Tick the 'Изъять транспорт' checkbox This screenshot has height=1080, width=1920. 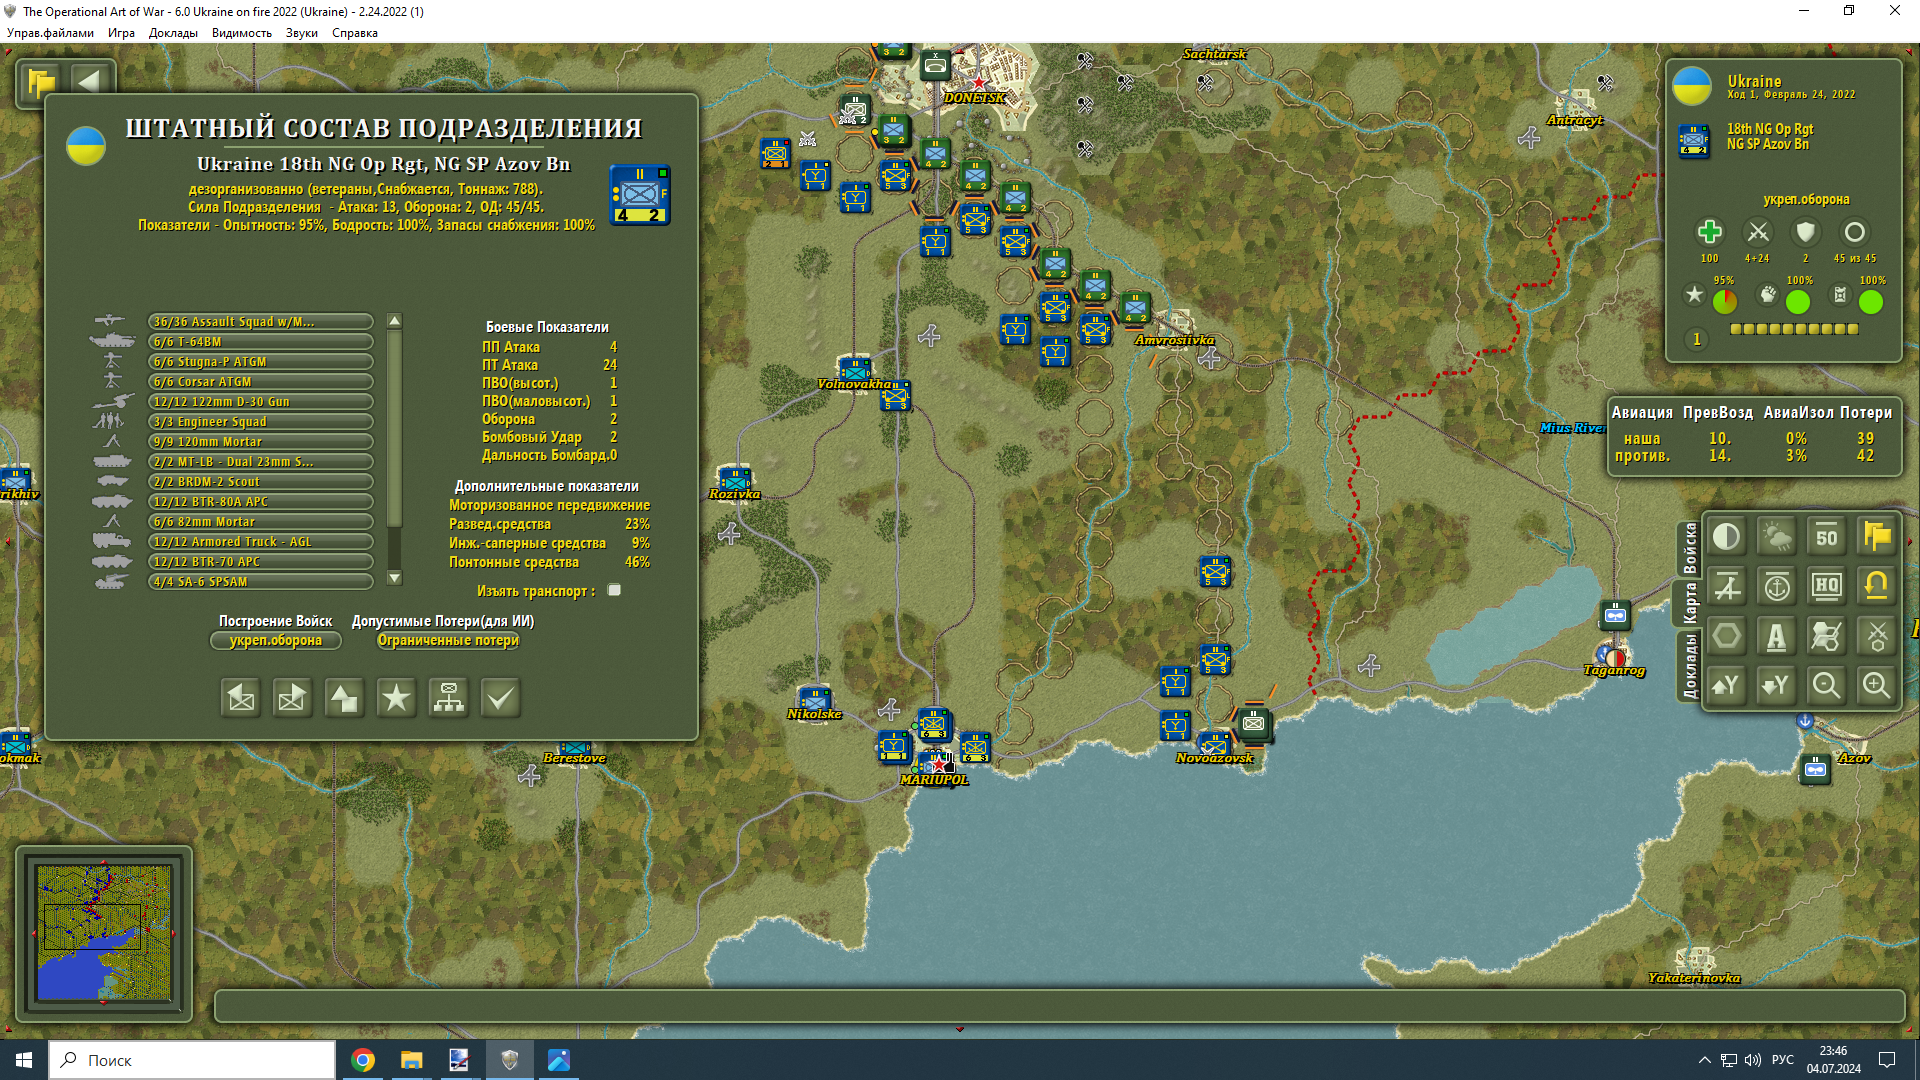pos(615,590)
